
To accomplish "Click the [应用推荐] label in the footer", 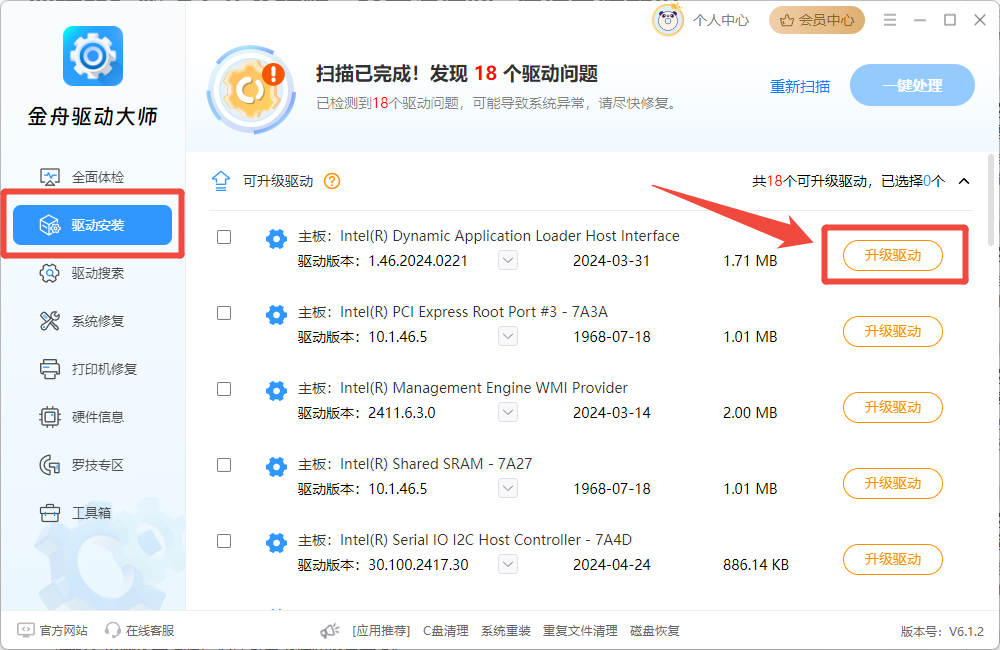I will coord(381,631).
